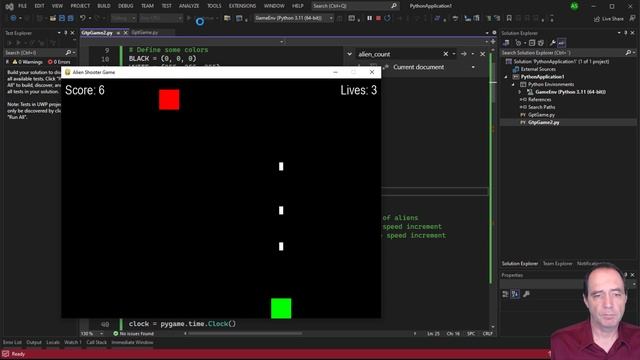Screen dimensions: 640x360
Task: Open Properties via Solution Explorer's wrench icon
Action: coord(553,43)
